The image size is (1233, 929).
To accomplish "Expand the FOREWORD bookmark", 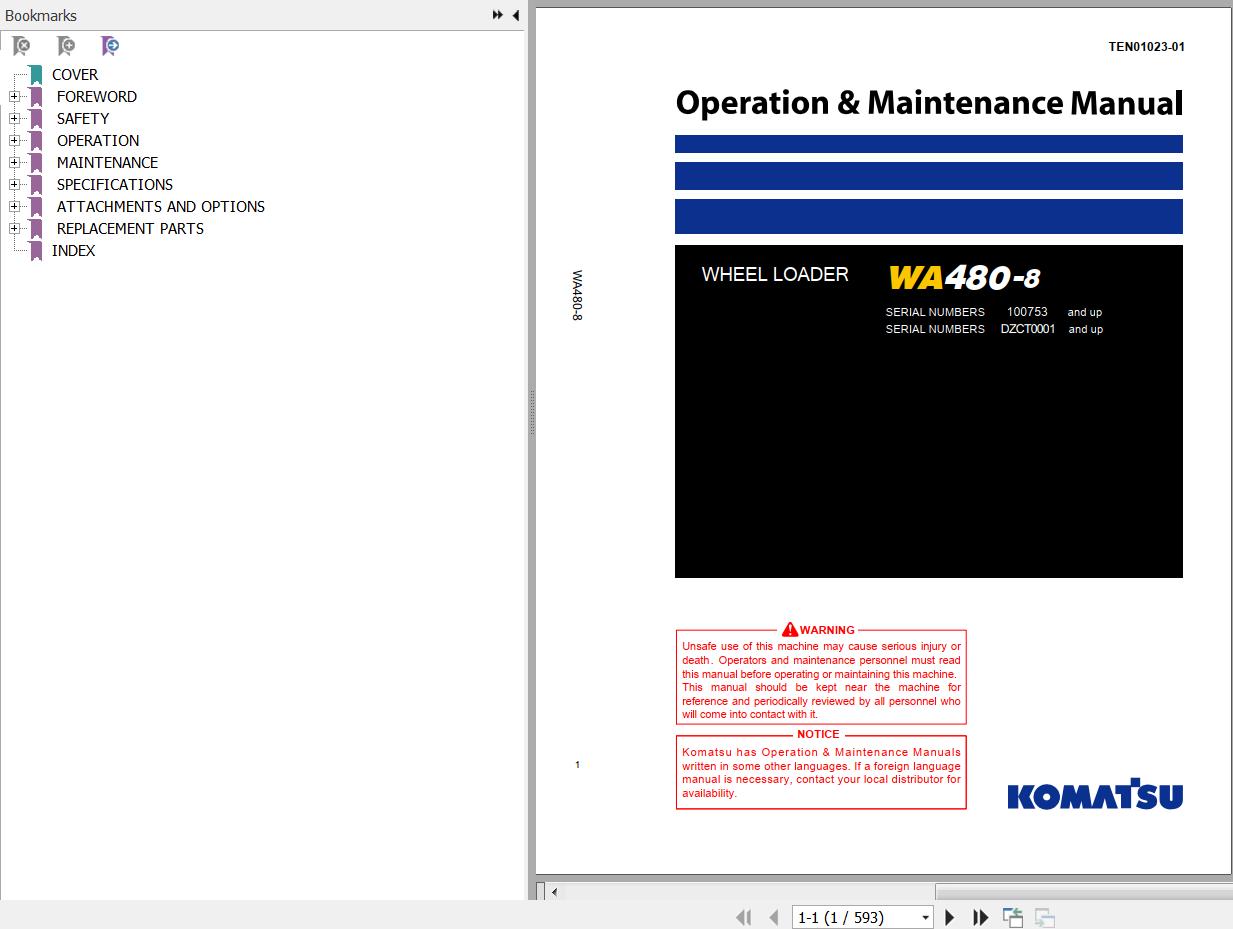I will point(14,97).
